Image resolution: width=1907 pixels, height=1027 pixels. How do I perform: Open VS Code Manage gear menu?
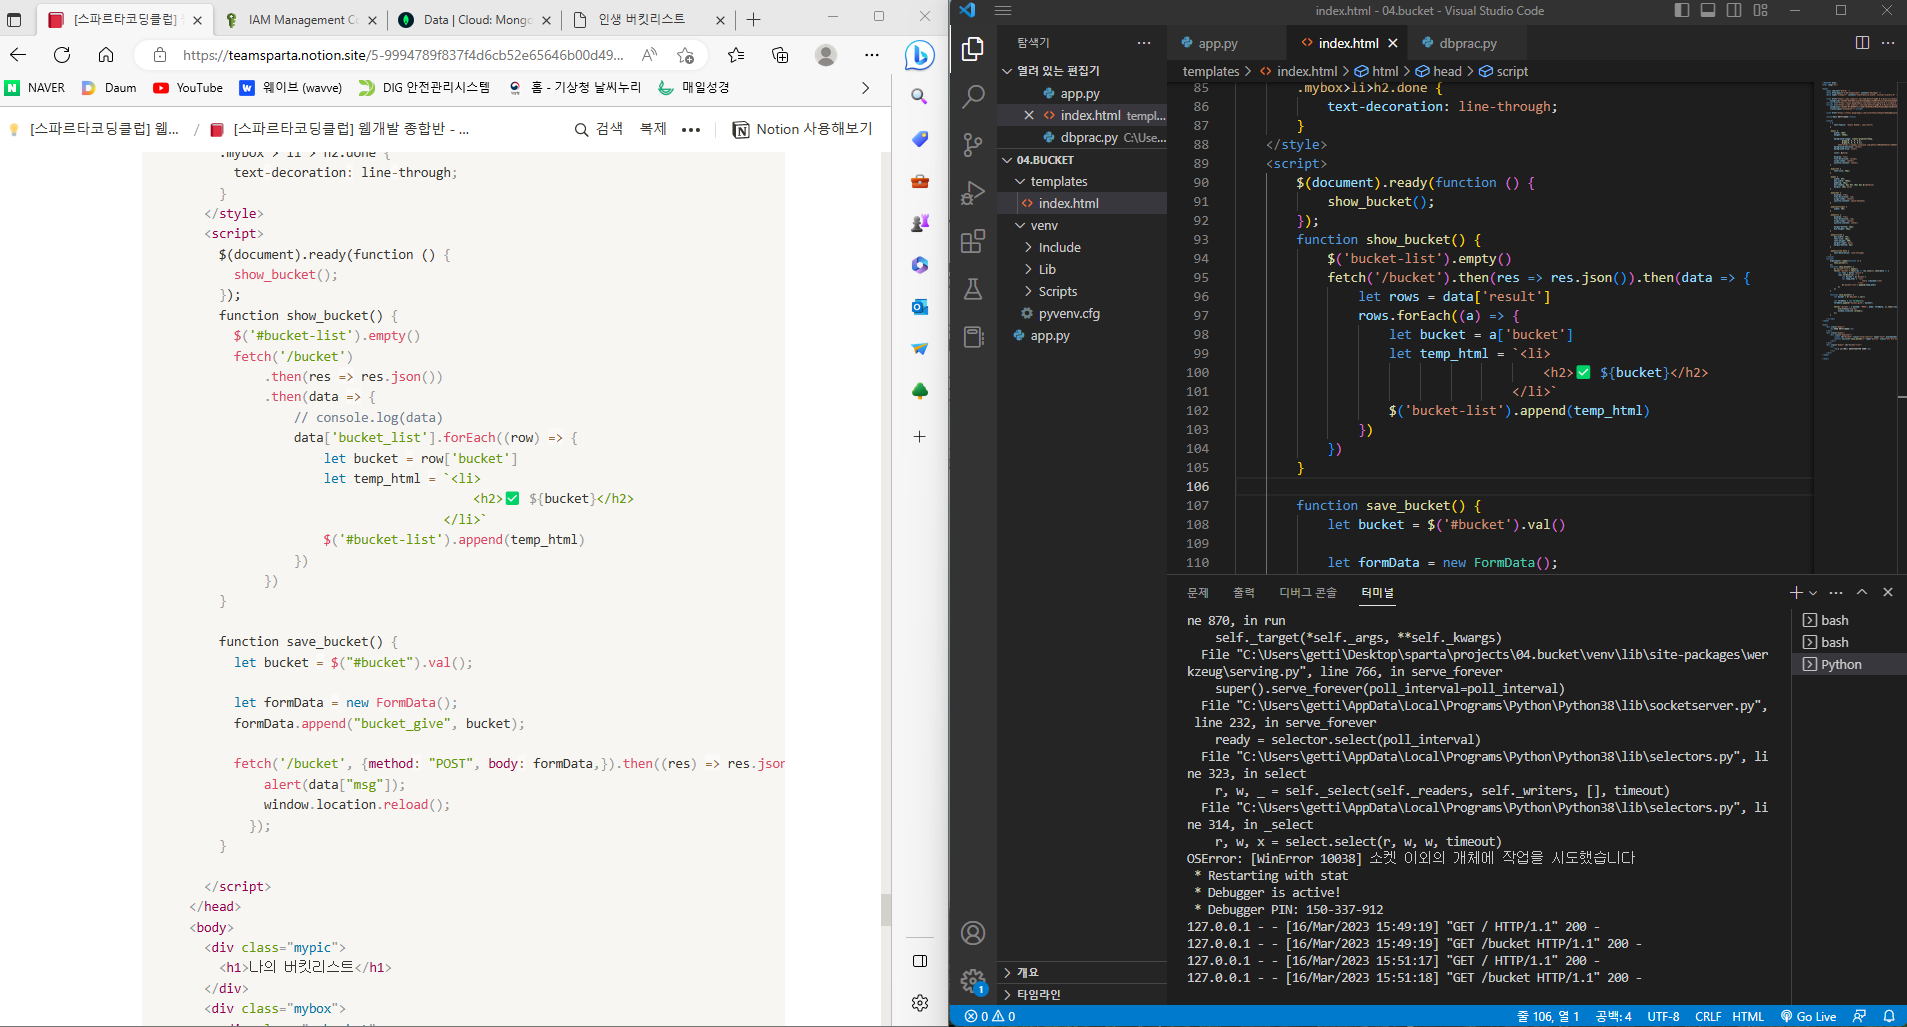coord(972,981)
